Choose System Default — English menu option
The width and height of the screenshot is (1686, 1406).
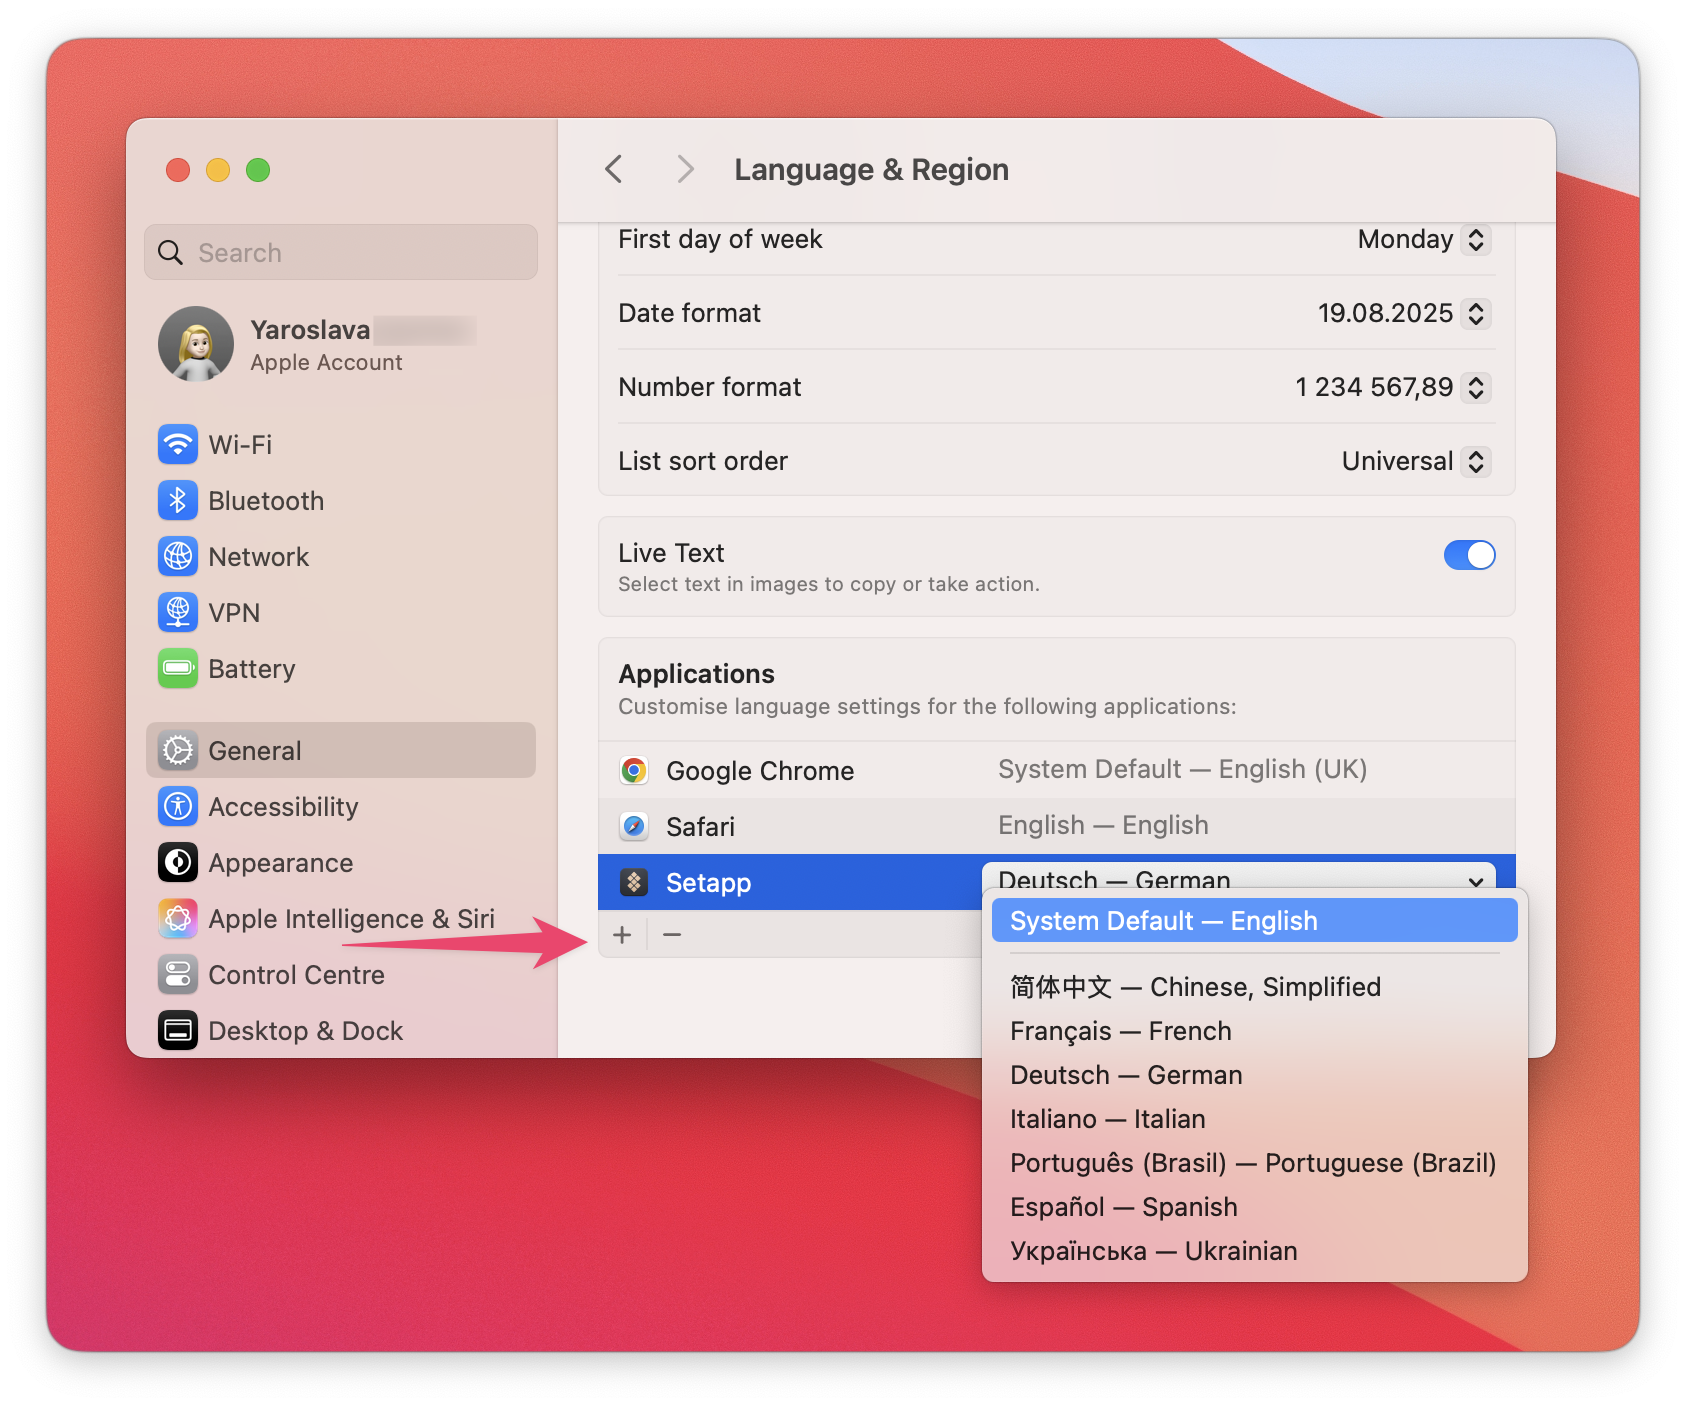1255,920
